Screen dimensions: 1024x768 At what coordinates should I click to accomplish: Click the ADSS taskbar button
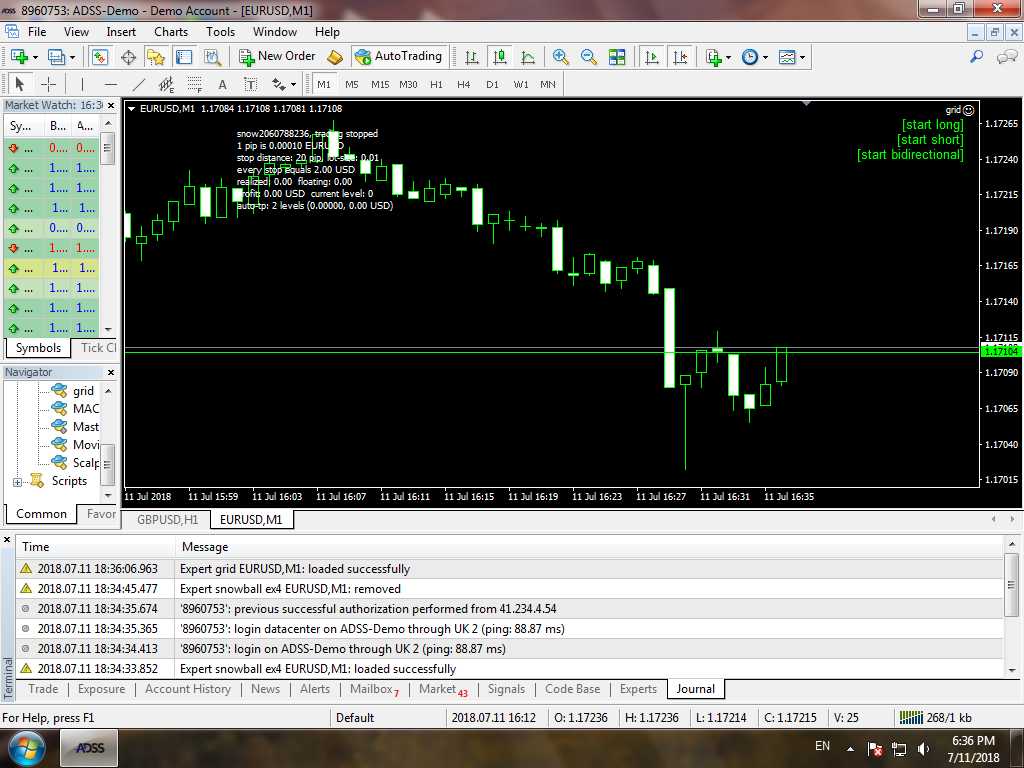pyautogui.click(x=90, y=748)
